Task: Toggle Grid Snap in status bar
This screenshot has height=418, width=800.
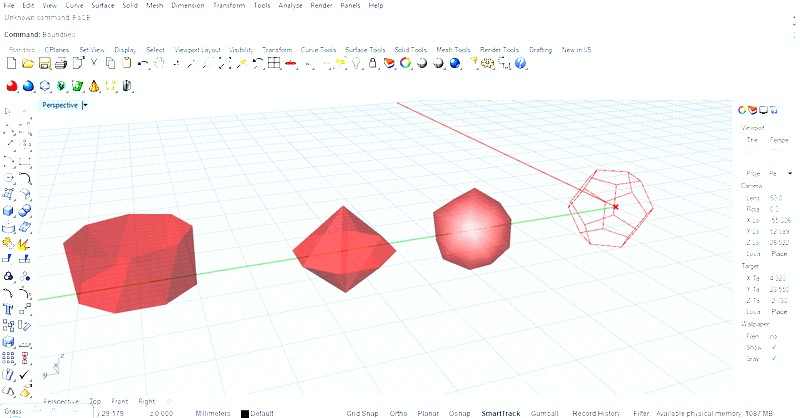Action: [x=362, y=413]
